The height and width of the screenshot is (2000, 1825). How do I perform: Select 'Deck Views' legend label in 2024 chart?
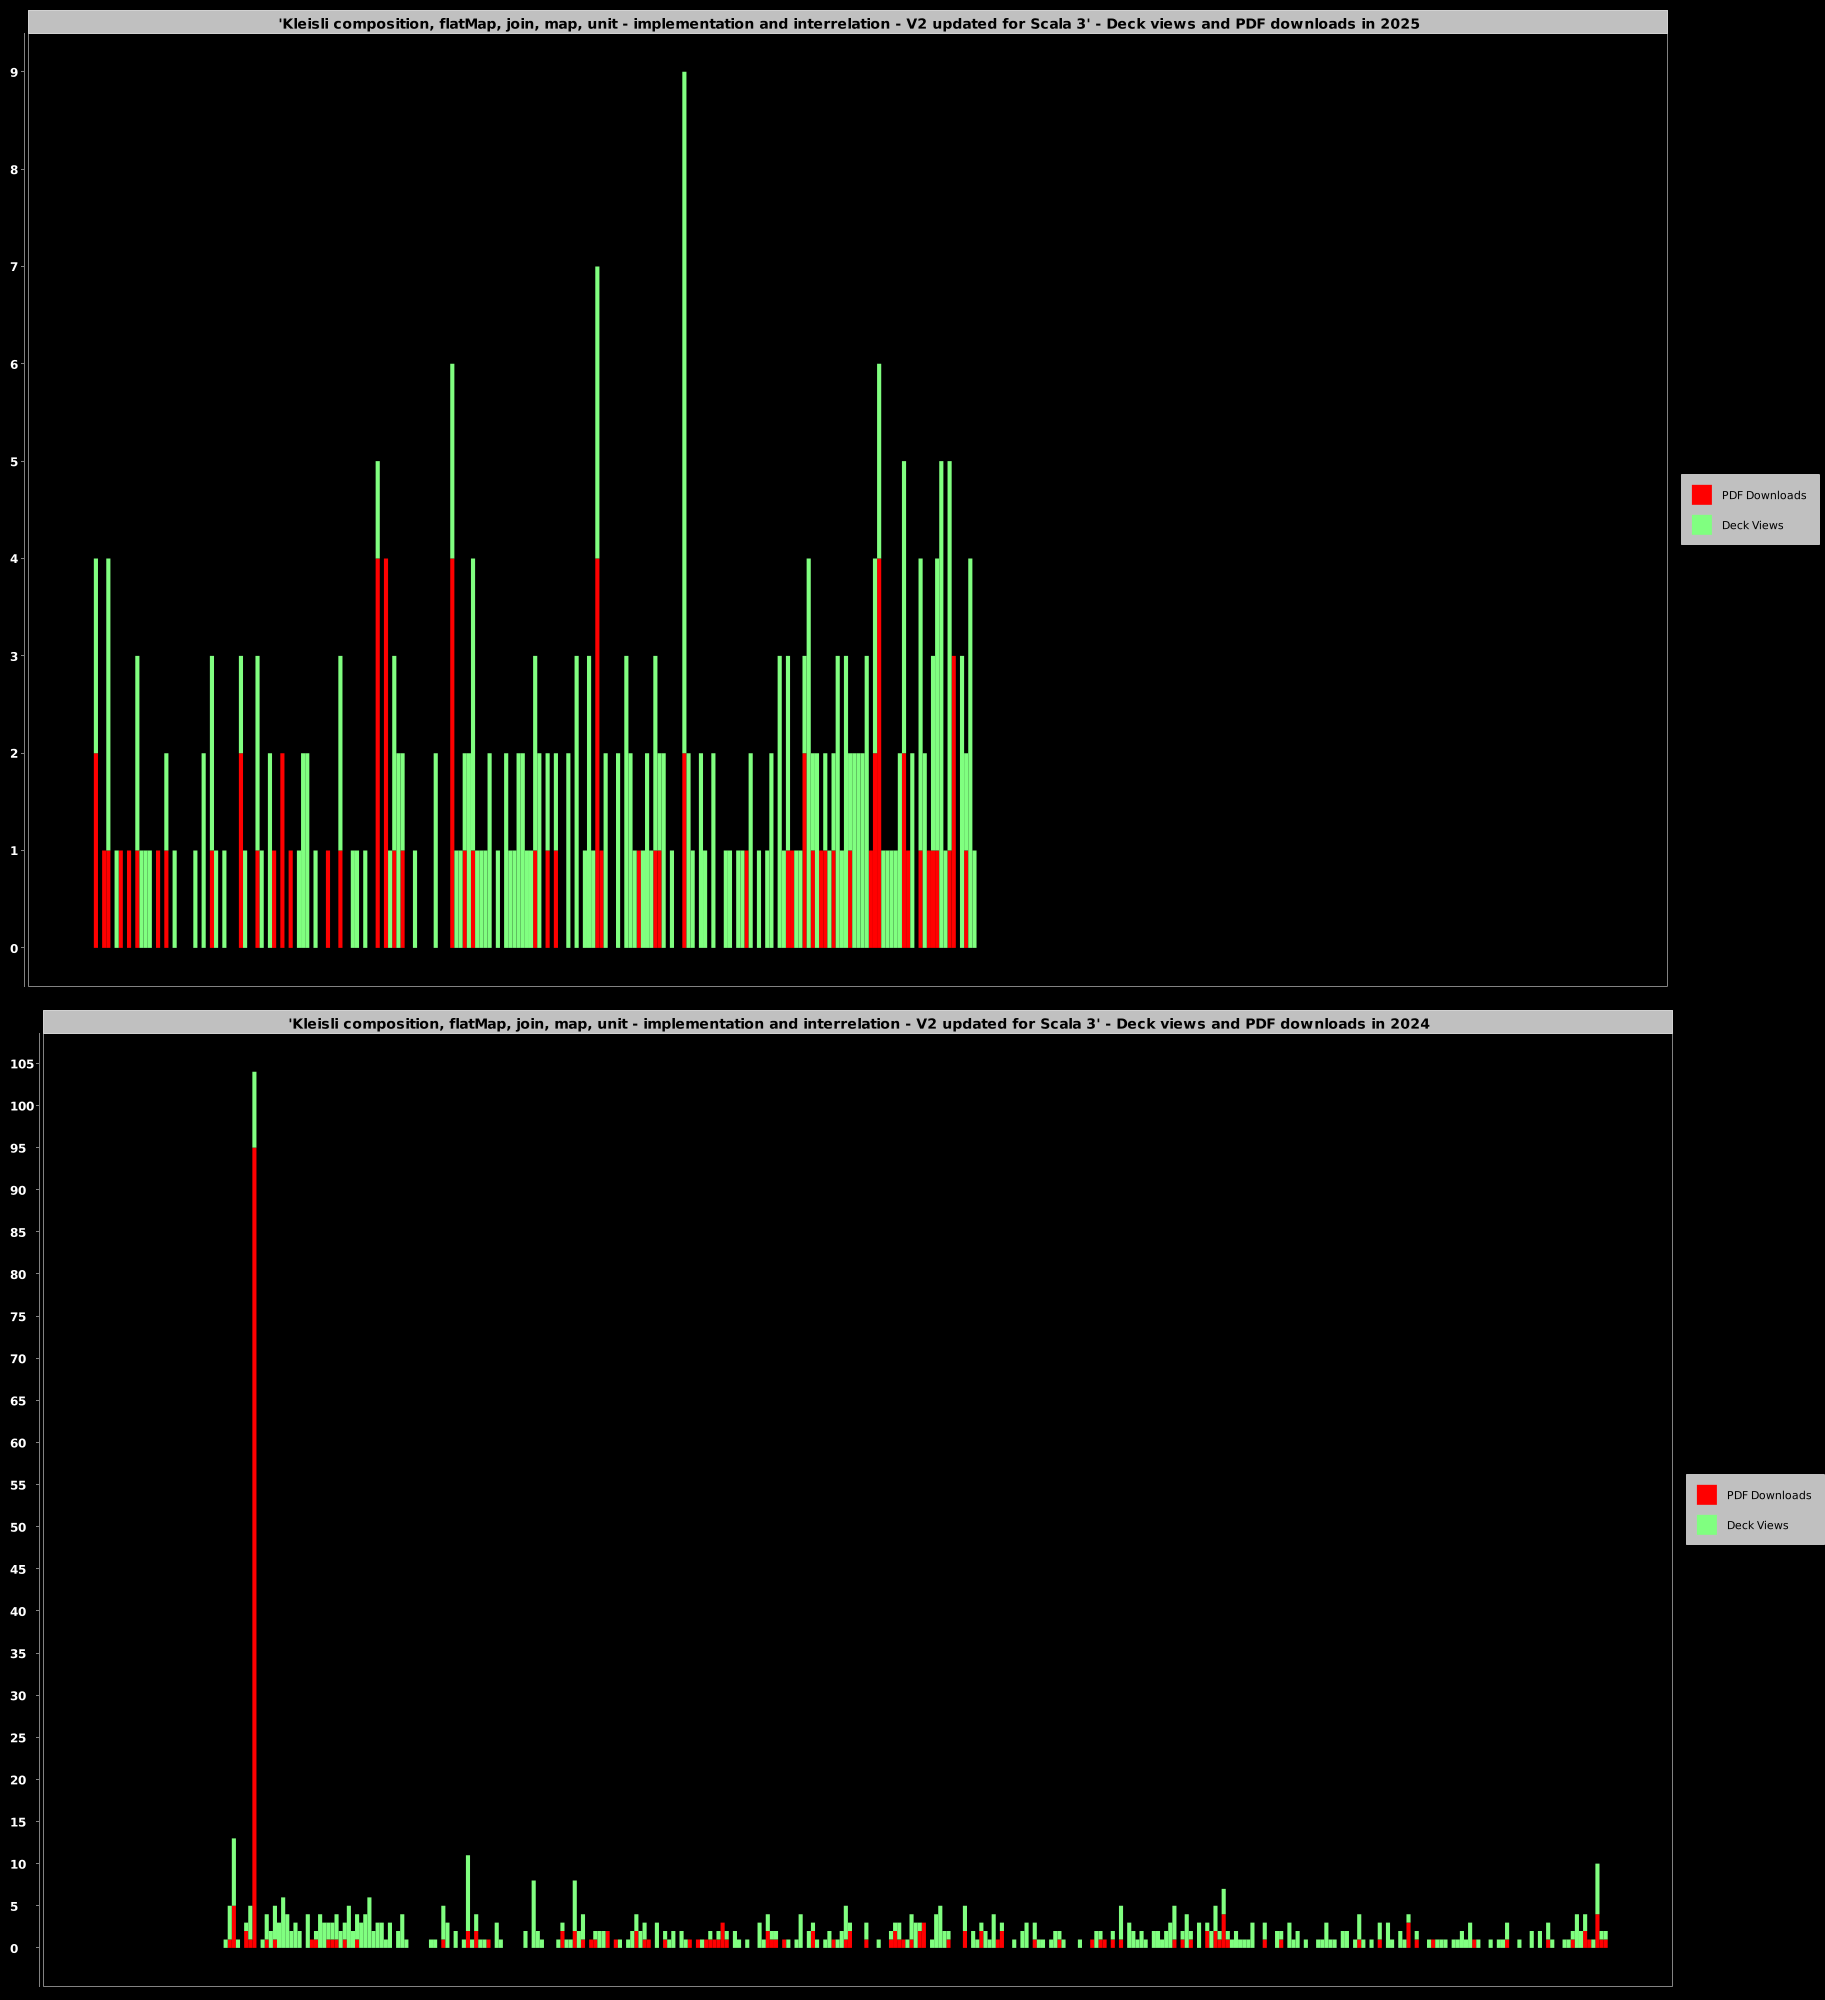pyautogui.click(x=1757, y=1525)
